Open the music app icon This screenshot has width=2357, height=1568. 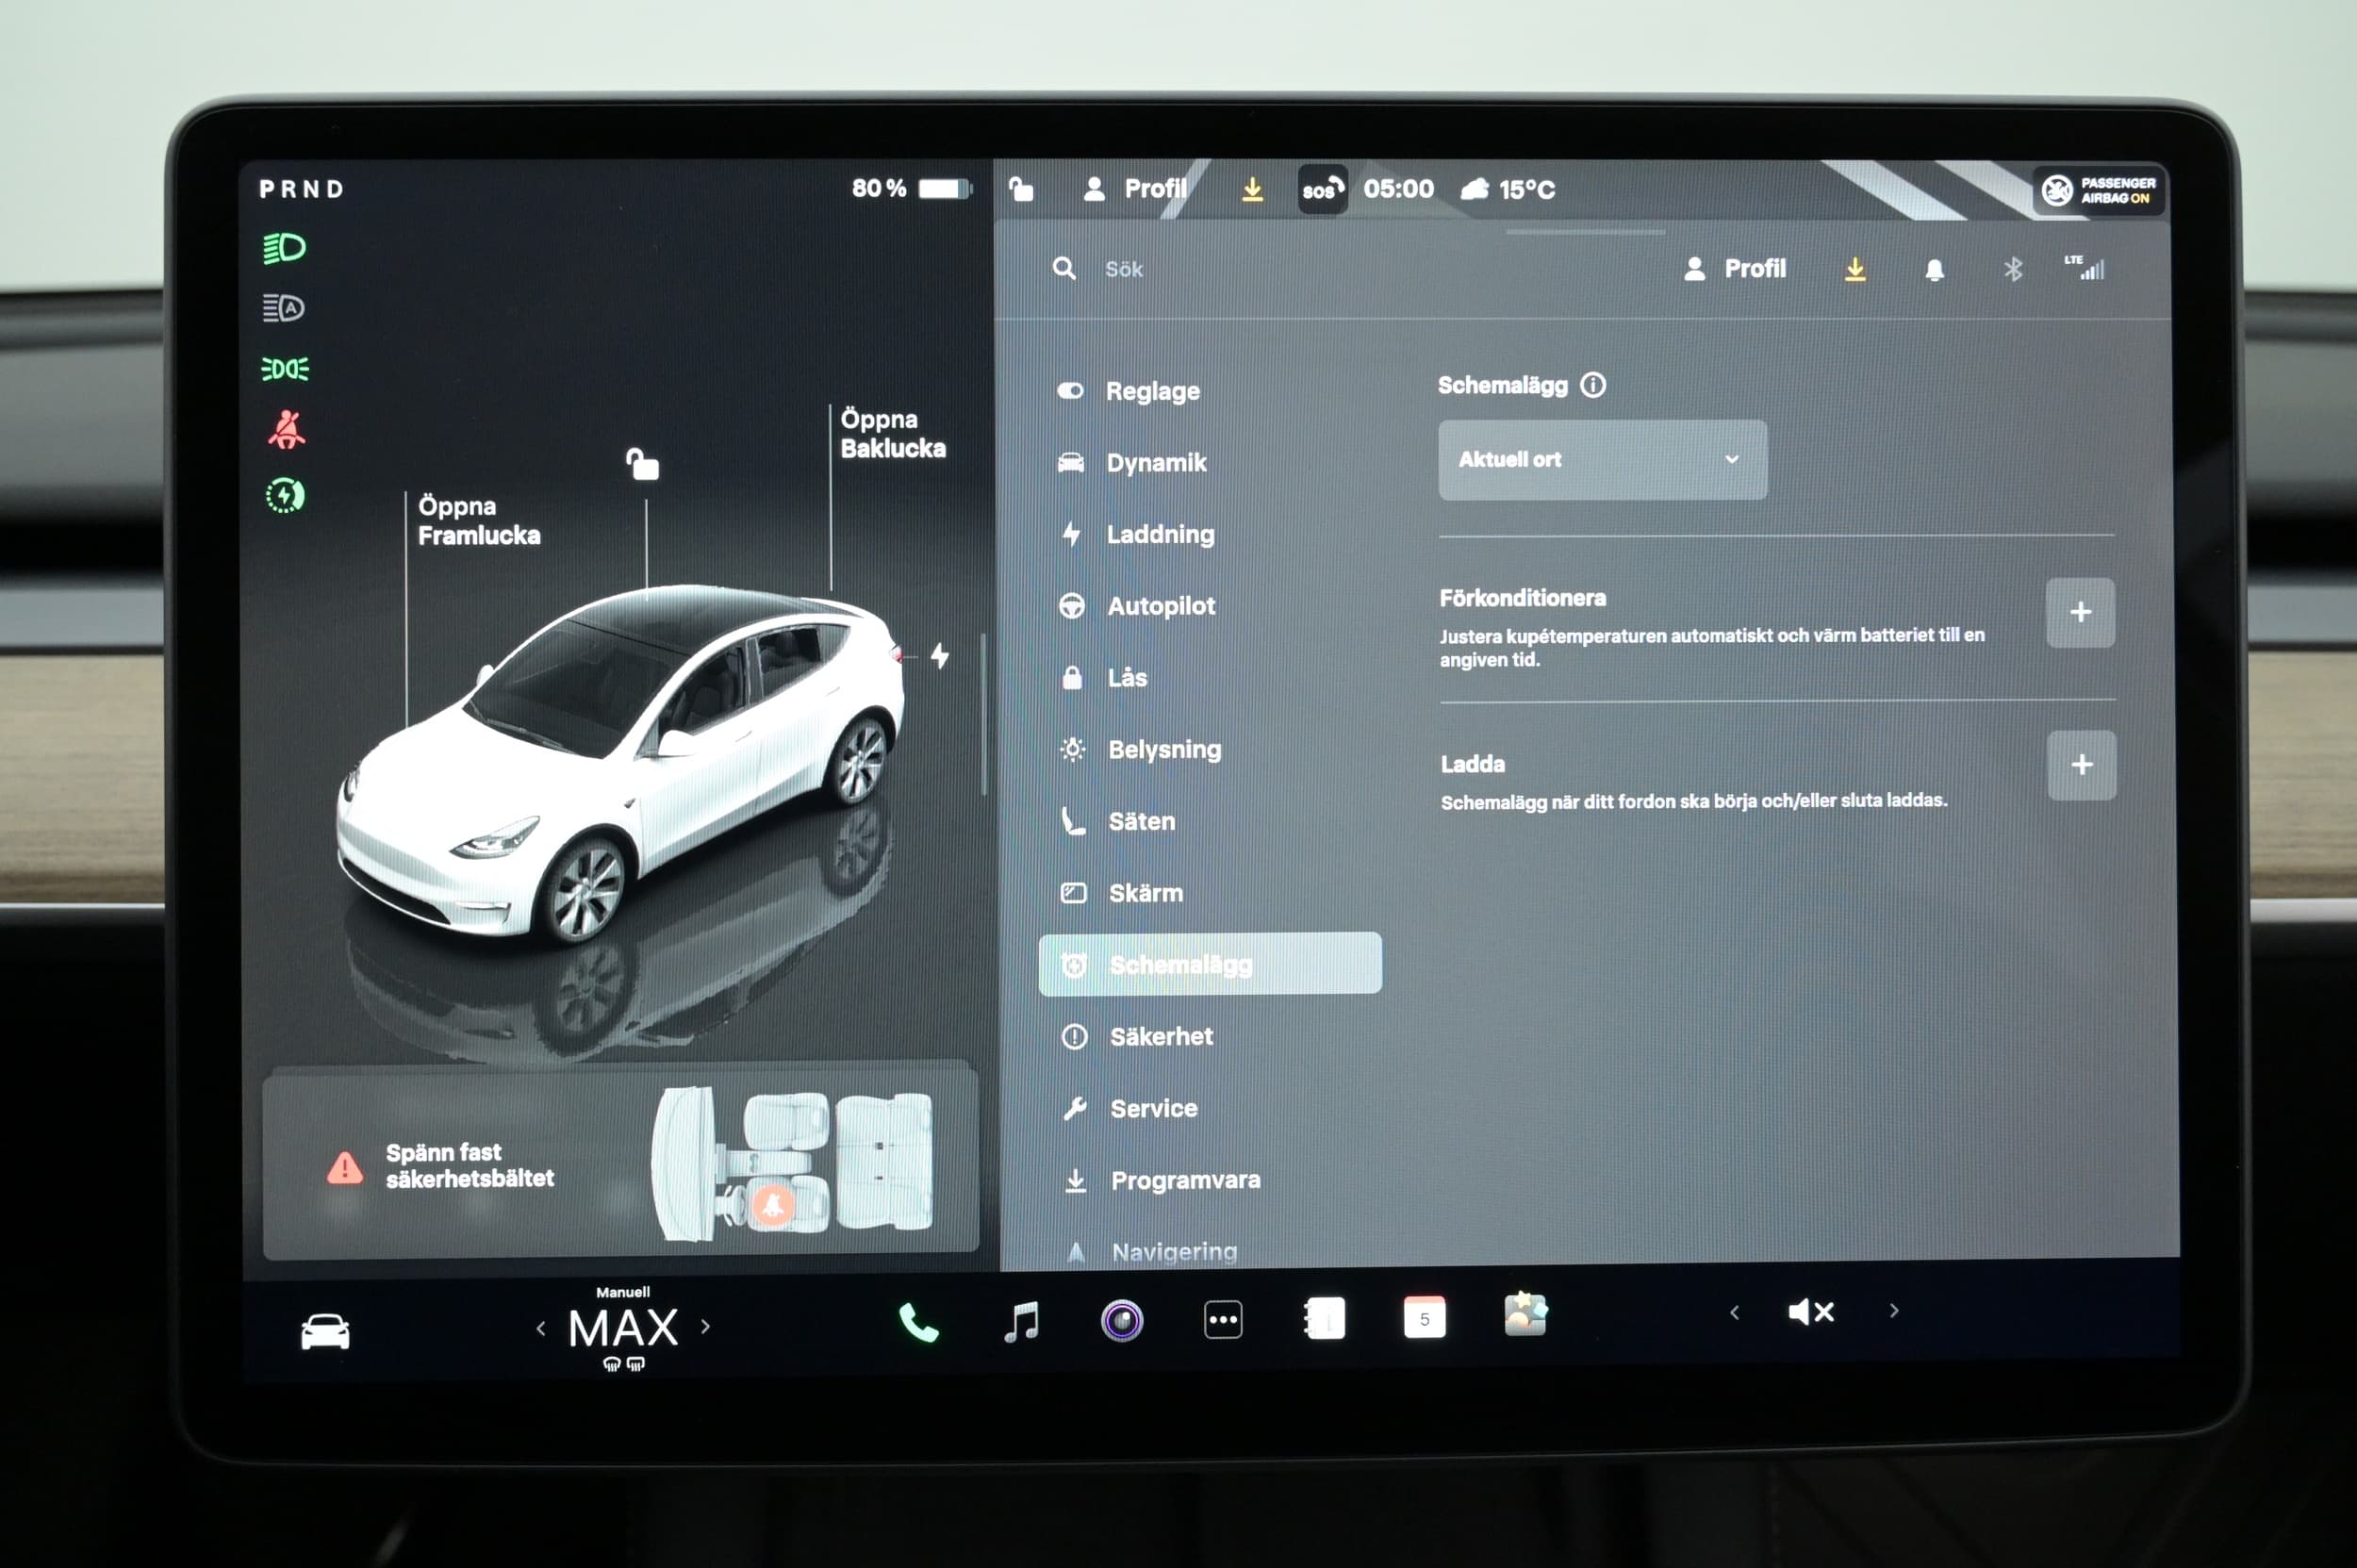1021,1322
